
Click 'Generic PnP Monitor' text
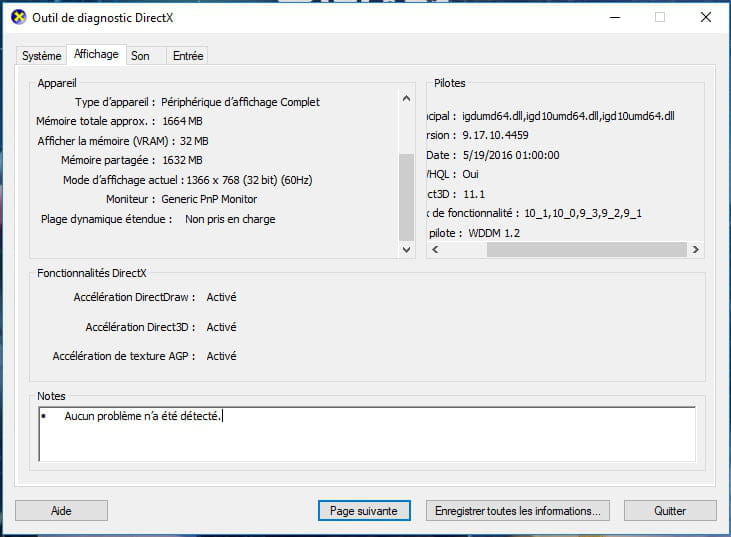click(x=209, y=200)
